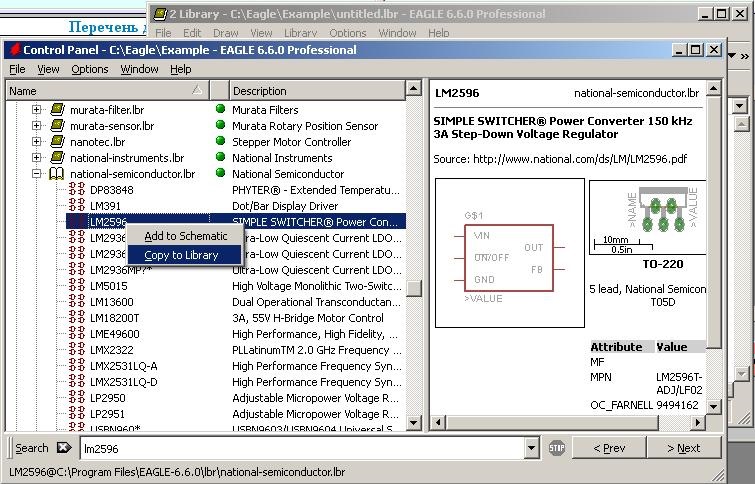Expand the nanotec.lbr tree node

click(37, 141)
